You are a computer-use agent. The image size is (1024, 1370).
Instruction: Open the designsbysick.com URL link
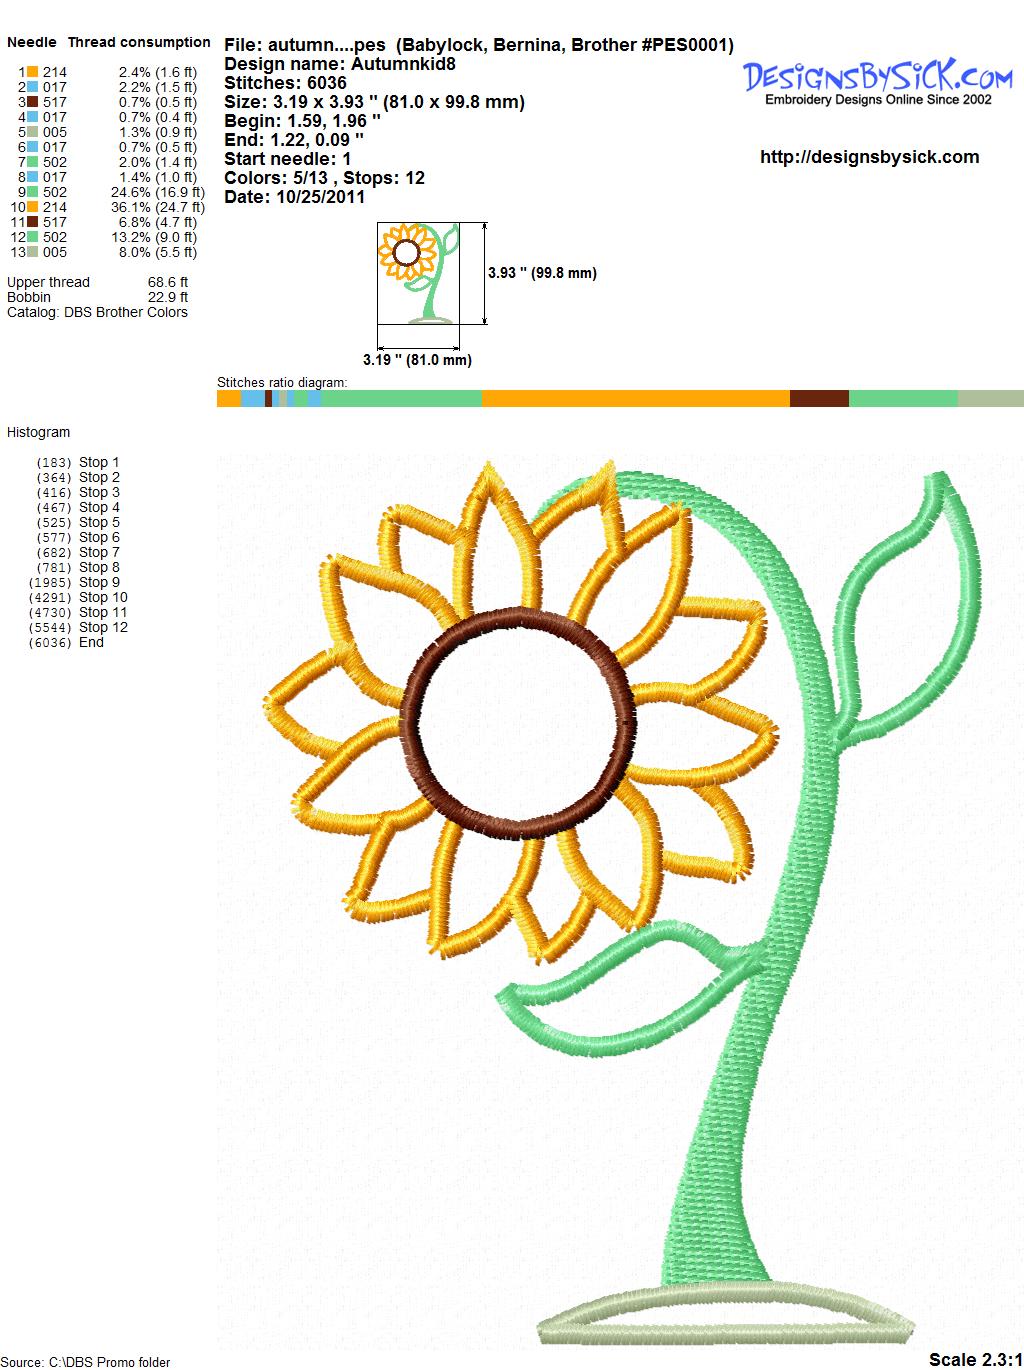pyautogui.click(x=869, y=157)
